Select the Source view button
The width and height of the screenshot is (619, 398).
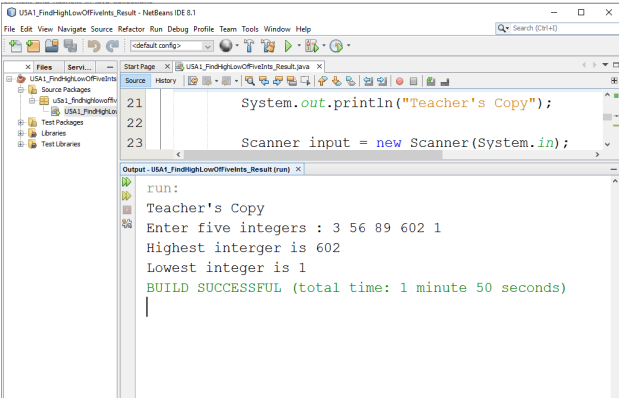coord(135,81)
